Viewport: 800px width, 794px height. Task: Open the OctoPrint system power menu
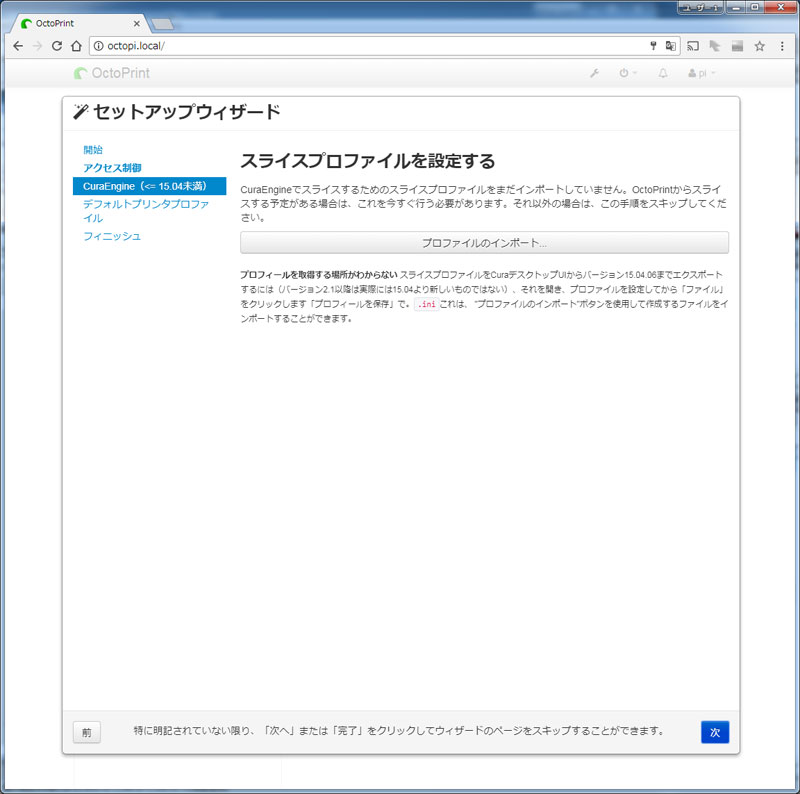pyautogui.click(x=628, y=73)
